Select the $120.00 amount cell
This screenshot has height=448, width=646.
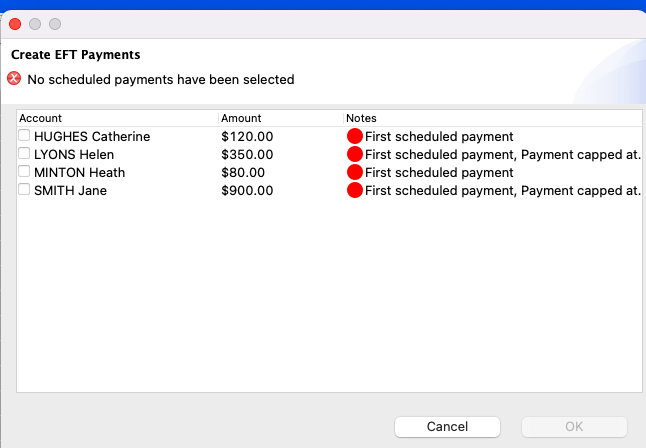247,136
